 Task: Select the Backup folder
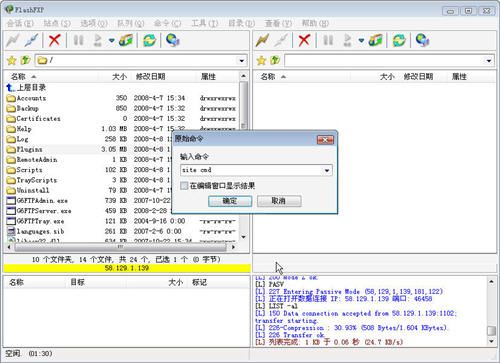[23, 108]
